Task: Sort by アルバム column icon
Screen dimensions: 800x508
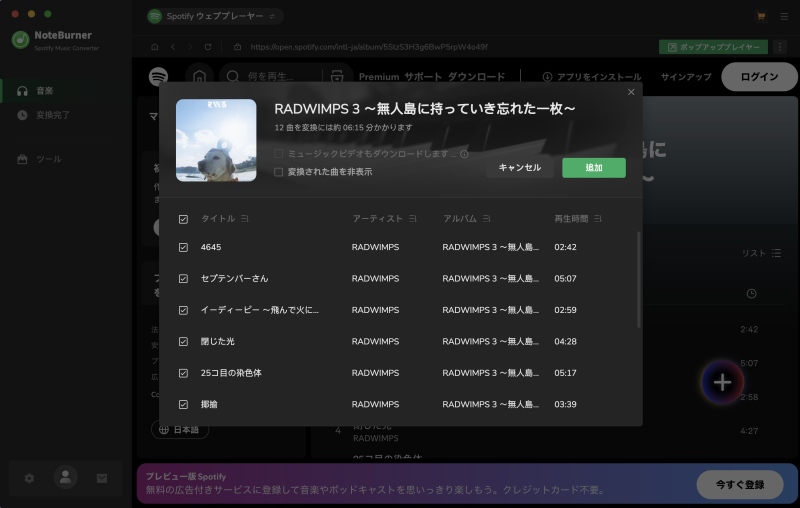Action: pos(487,219)
